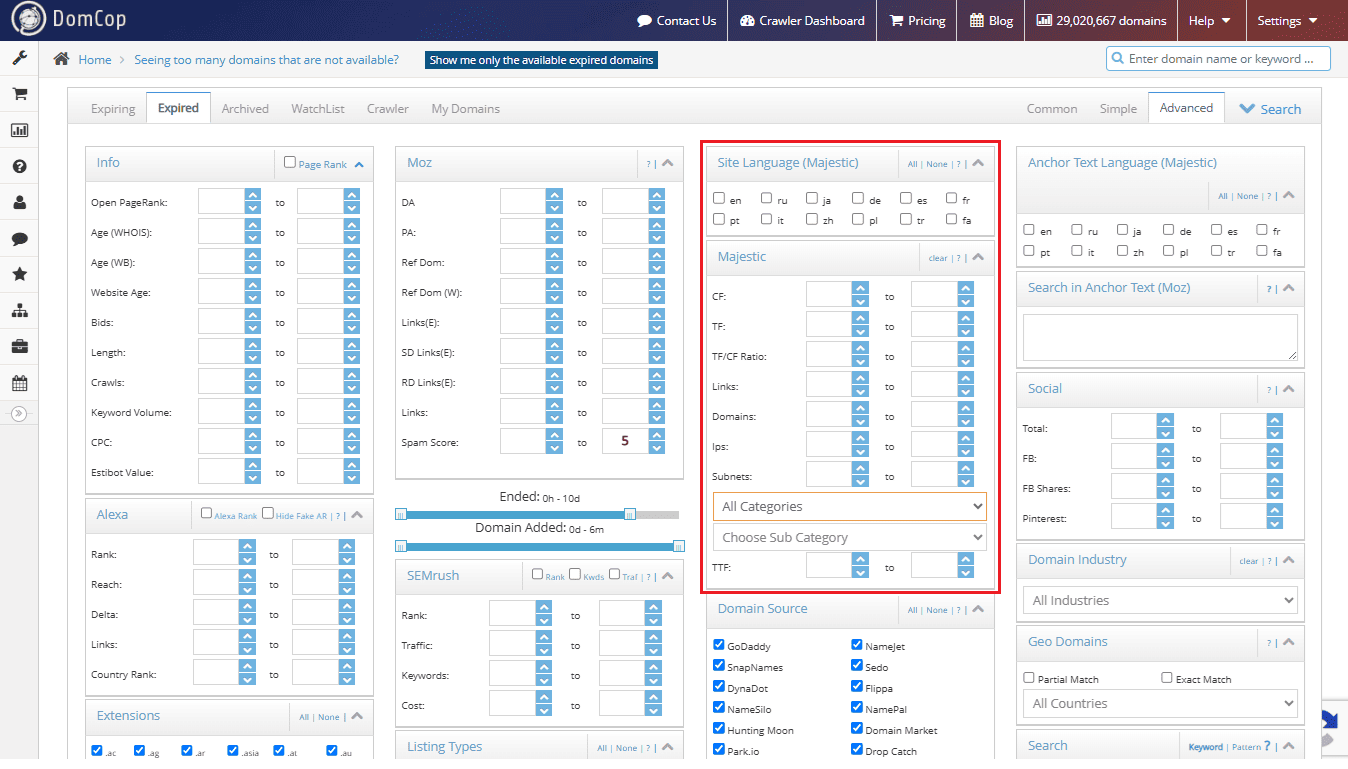The width and height of the screenshot is (1348, 769).
Task: Collapse the Domain Source panel
Action: [x=978, y=609]
